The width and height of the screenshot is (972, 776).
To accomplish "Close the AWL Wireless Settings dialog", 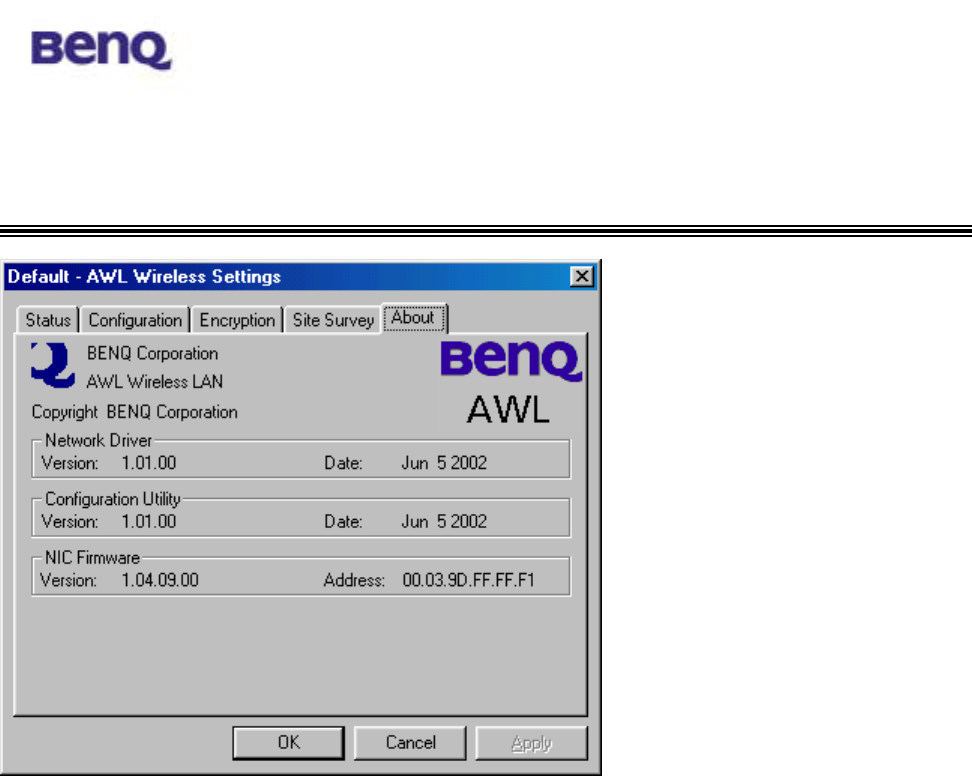I will (581, 276).
